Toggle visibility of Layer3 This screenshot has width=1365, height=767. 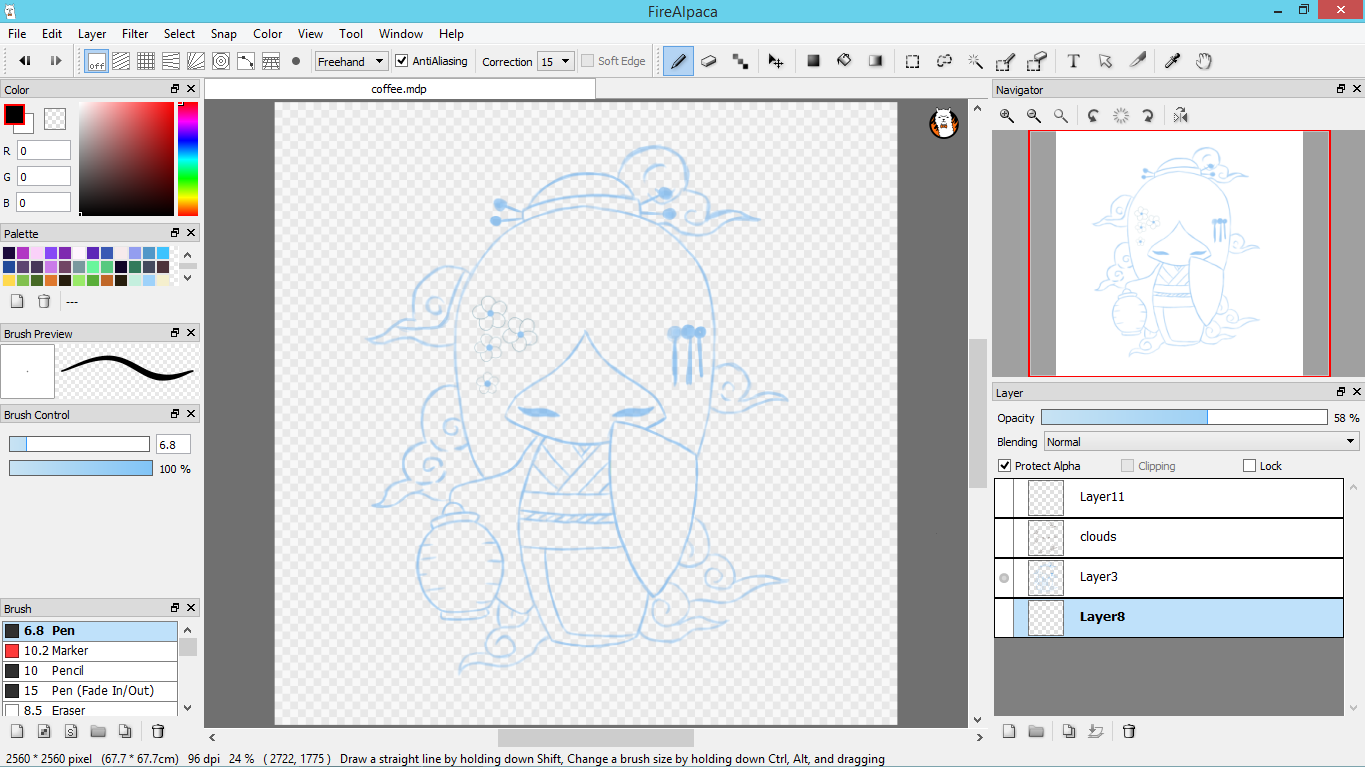click(1004, 577)
